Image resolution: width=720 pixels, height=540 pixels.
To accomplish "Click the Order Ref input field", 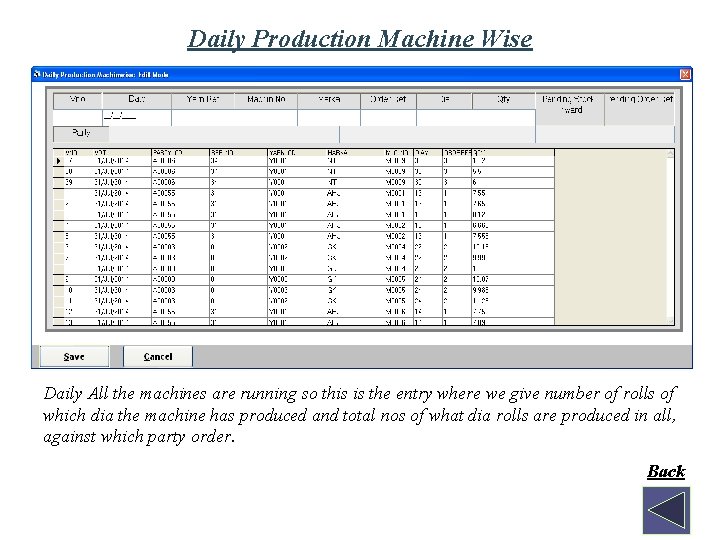I will [x=388, y=118].
